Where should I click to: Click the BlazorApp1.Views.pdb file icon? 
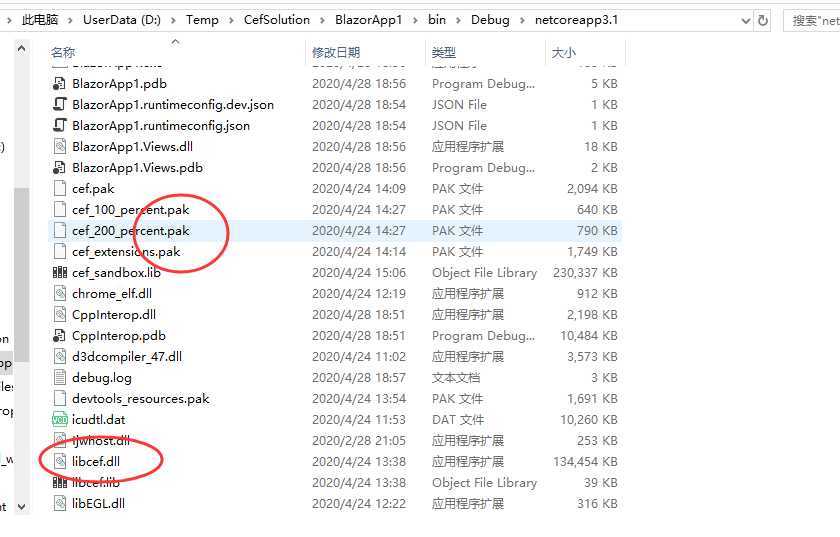[59, 168]
